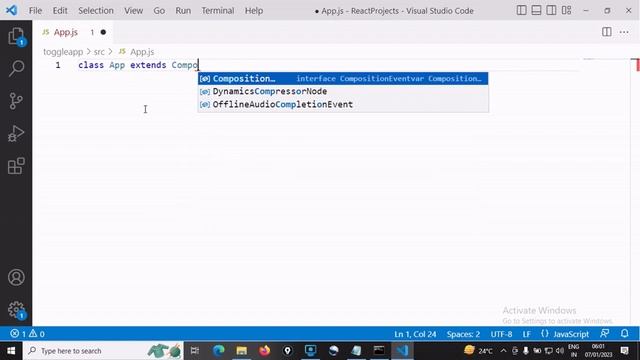
Task: Open the Extensions view
Action: (x=16, y=166)
